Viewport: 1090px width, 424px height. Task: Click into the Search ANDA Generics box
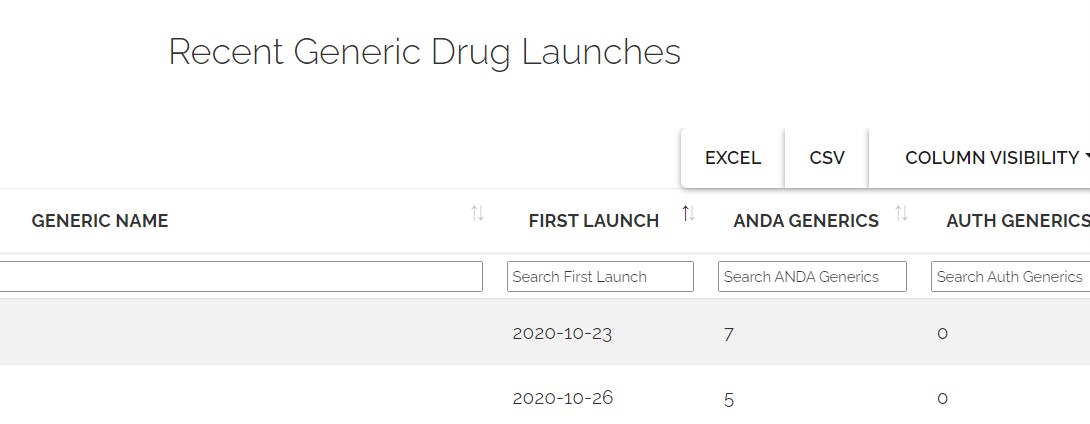click(812, 277)
